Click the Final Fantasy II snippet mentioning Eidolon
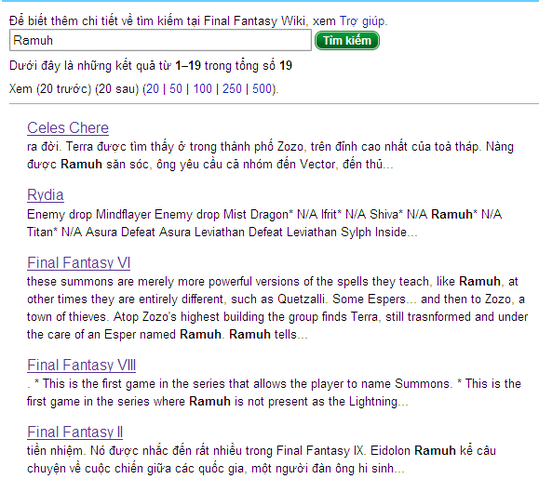The height and width of the screenshot is (479, 539). click(262, 459)
